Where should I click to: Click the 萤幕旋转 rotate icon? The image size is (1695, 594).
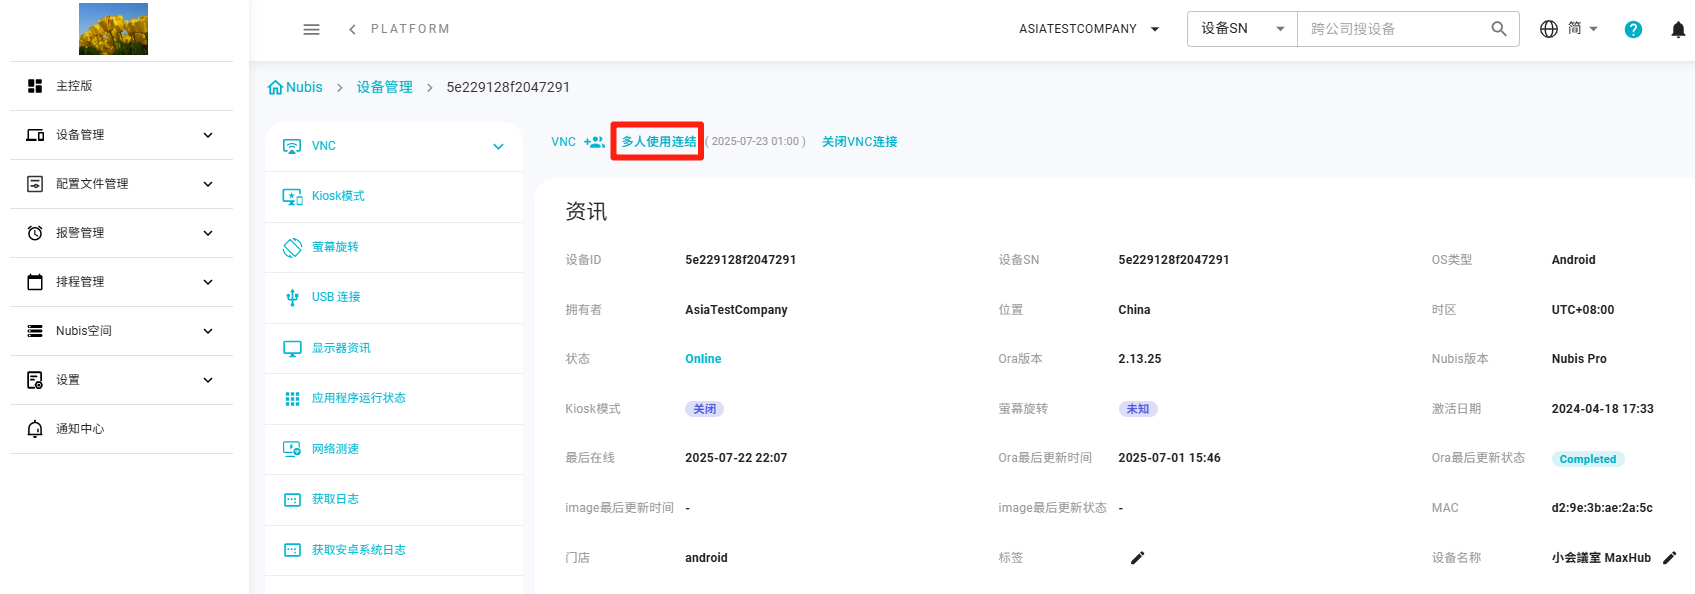pyautogui.click(x=292, y=247)
